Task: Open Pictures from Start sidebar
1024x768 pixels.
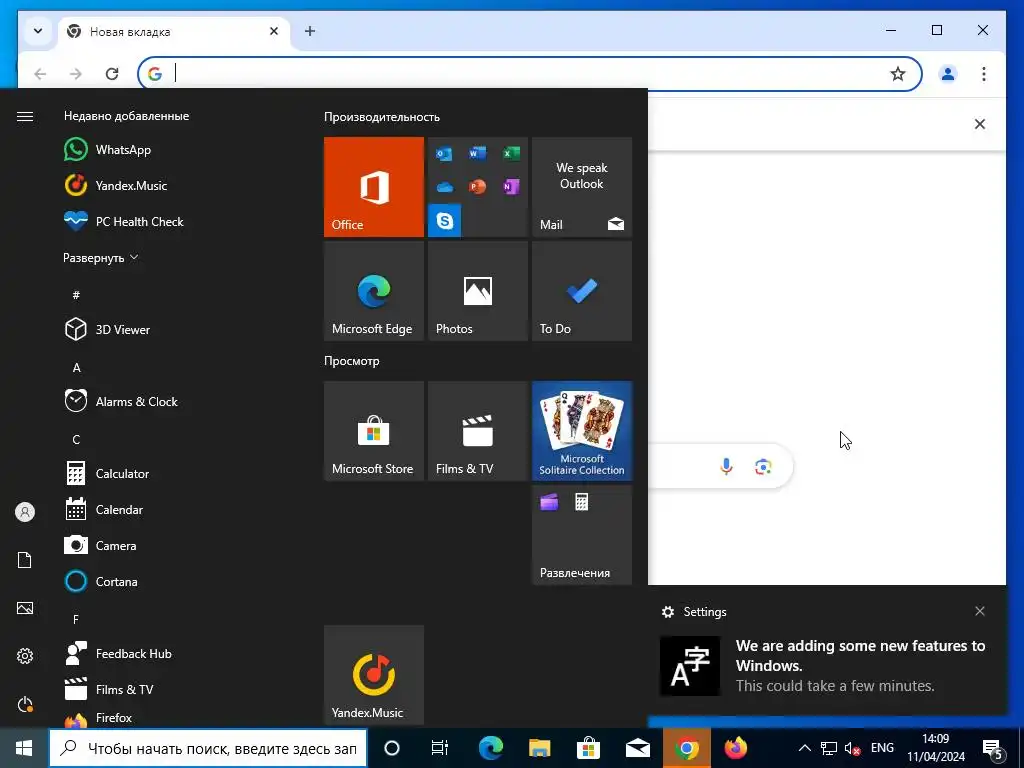Action: point(25,608)
